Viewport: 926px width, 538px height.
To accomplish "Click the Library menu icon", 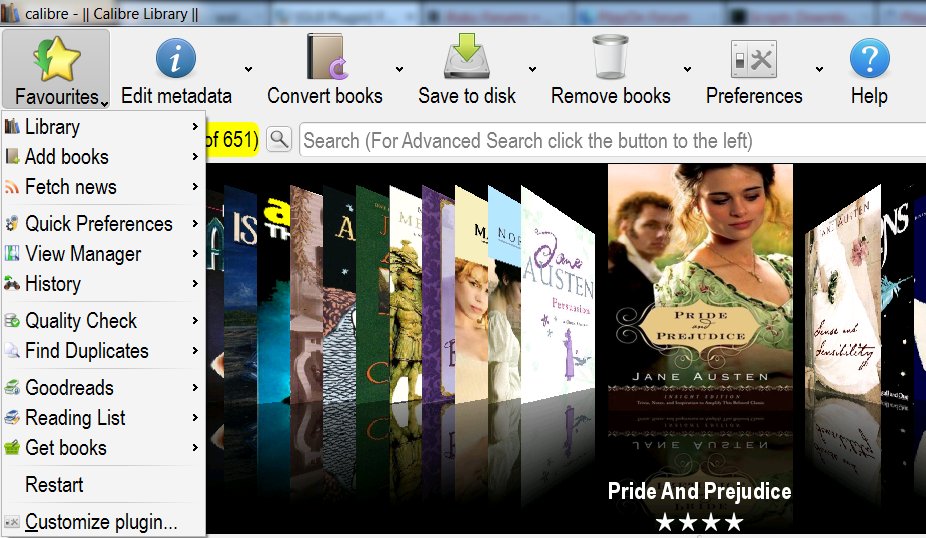I will coord(12,126).
